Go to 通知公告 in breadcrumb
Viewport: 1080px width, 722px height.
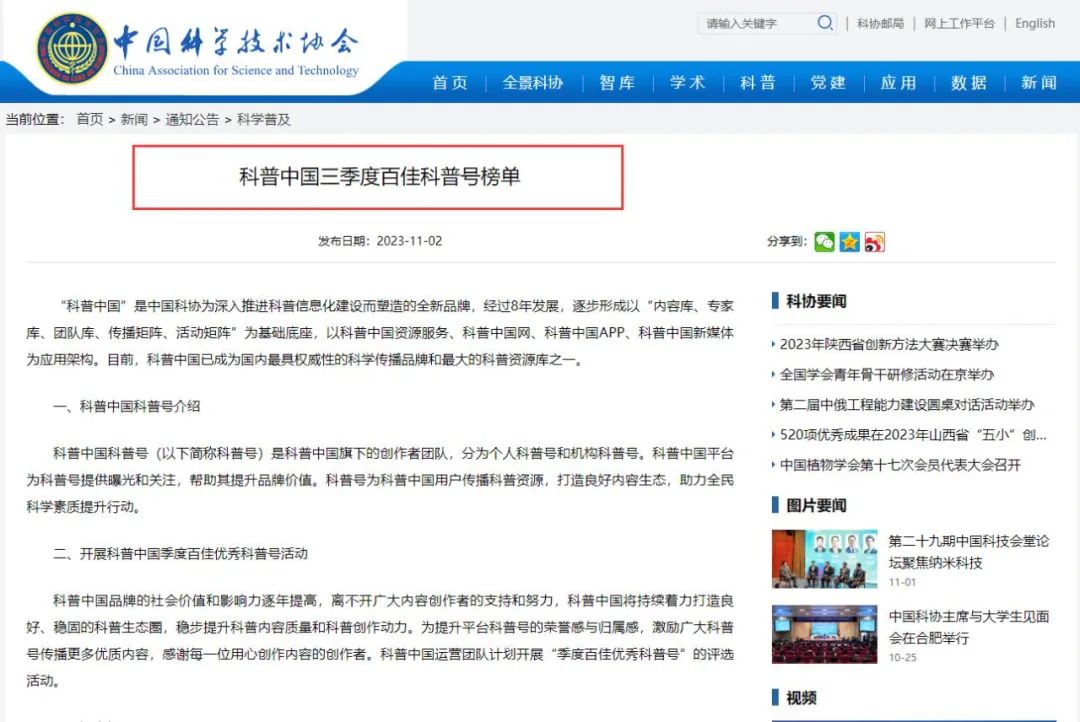point(192,119)
